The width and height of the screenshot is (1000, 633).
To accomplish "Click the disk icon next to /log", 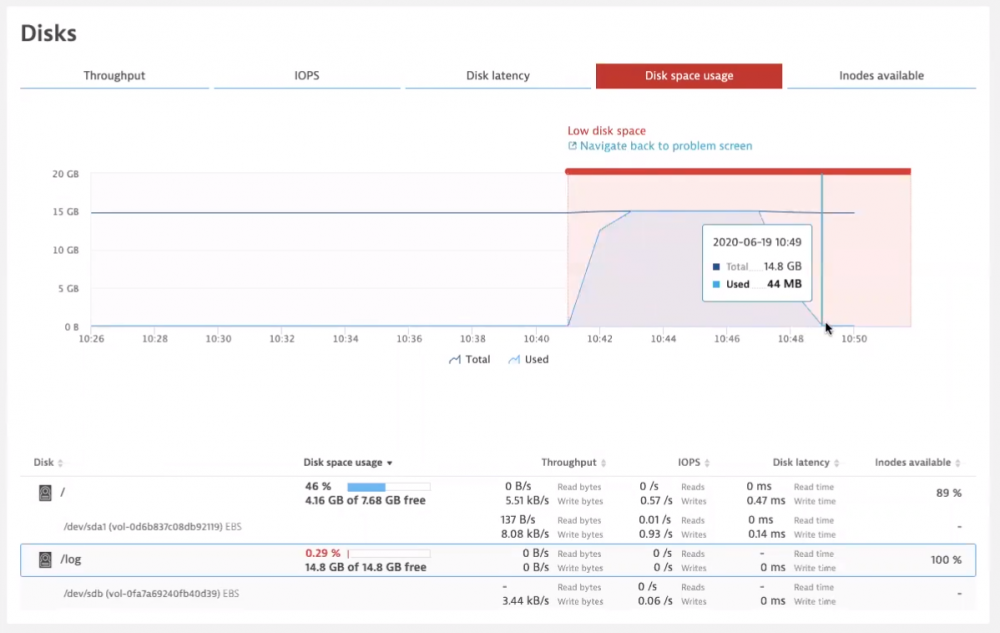I will coord(44,559).
